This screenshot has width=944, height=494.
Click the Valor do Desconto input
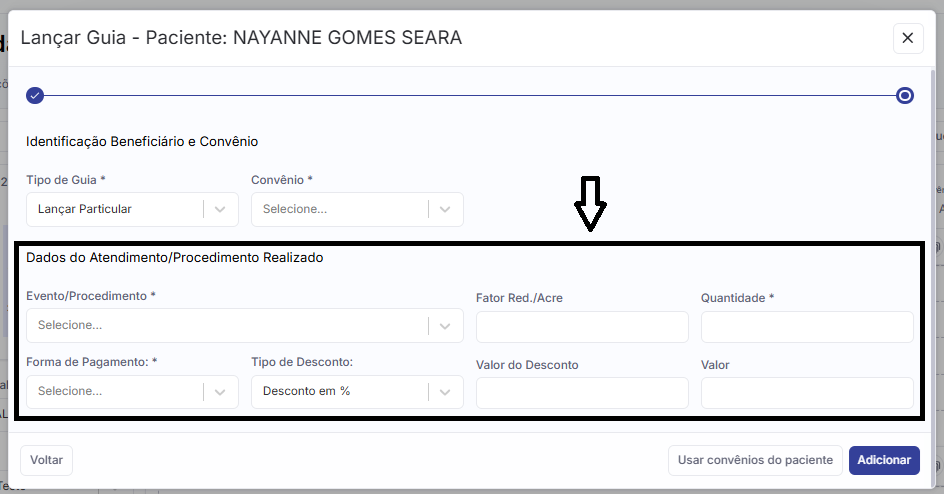(x=582, y=393)
